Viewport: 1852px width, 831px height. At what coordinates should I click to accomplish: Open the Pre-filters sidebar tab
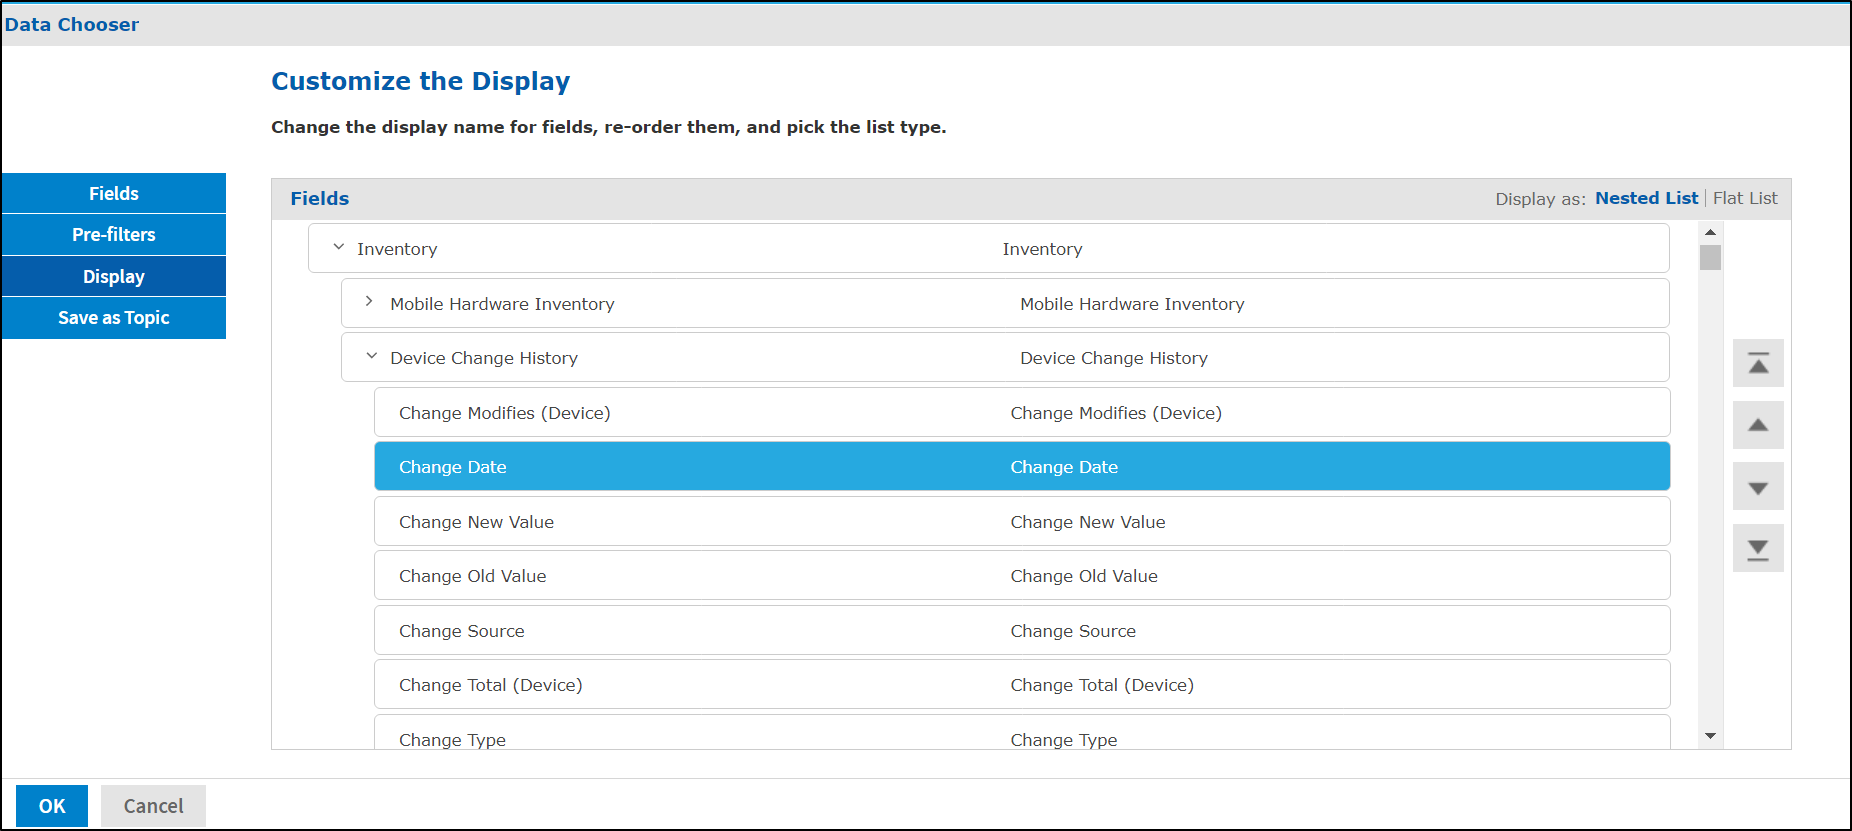(x=114, y=235)
